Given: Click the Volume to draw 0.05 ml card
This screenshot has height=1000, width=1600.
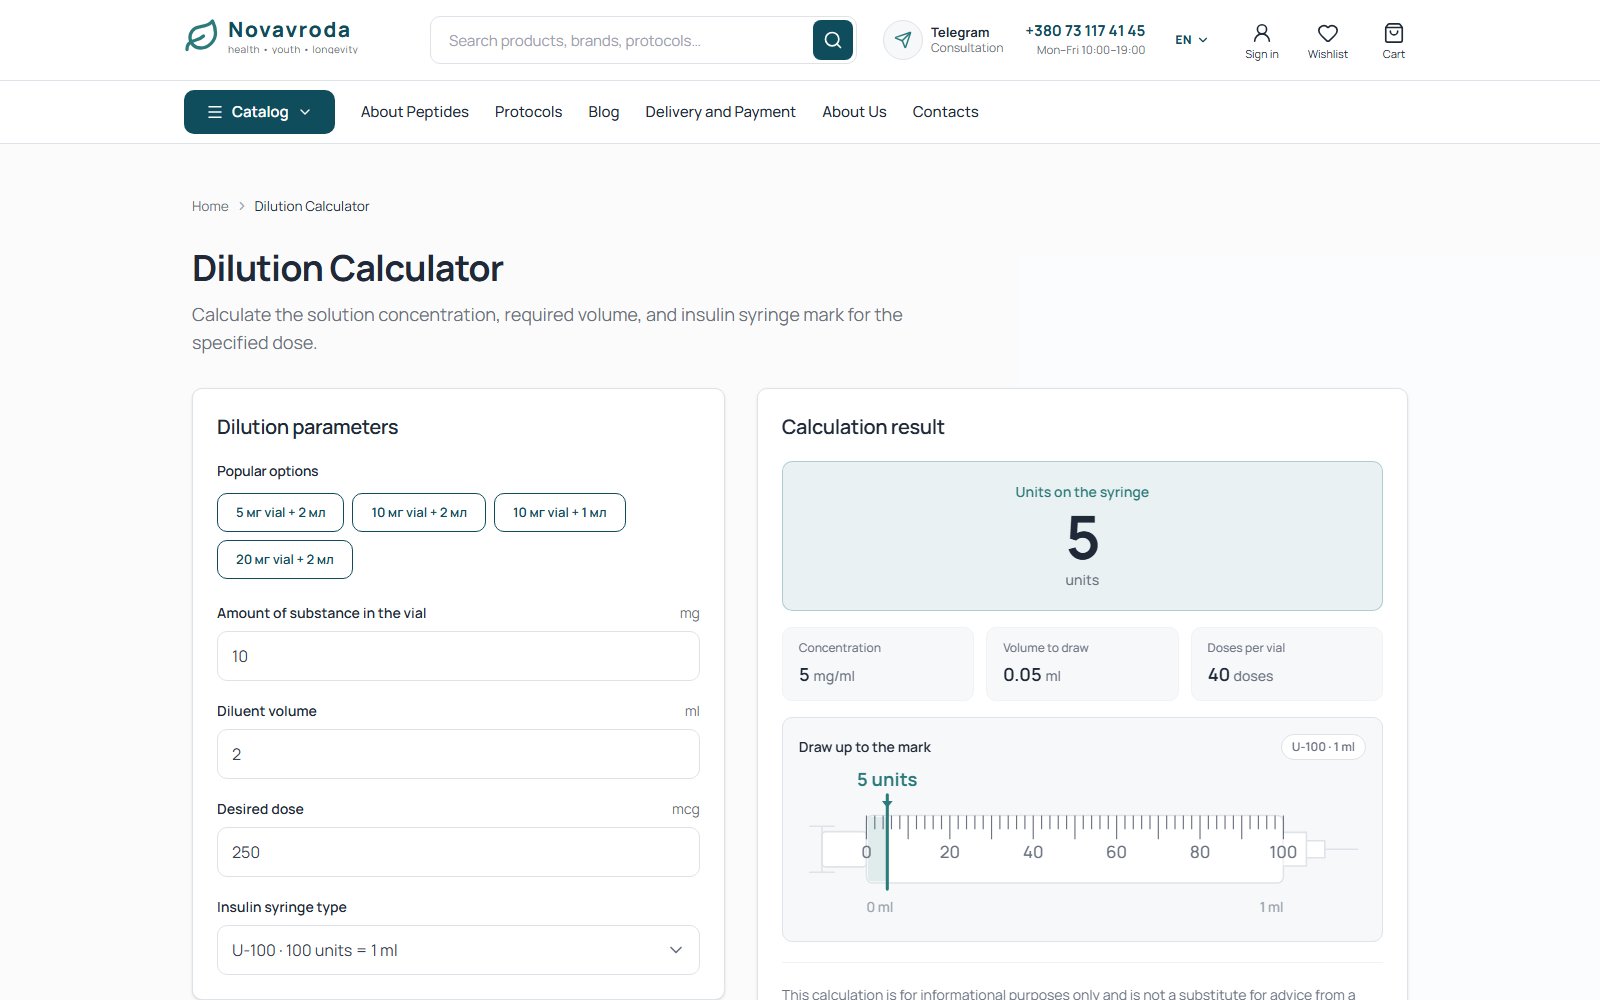Looking at the screenshot, I should pos(1082,664).
